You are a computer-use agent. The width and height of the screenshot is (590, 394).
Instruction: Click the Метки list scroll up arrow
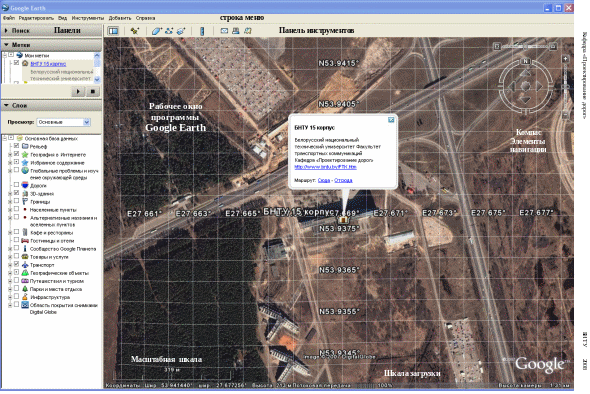[97, 55]
